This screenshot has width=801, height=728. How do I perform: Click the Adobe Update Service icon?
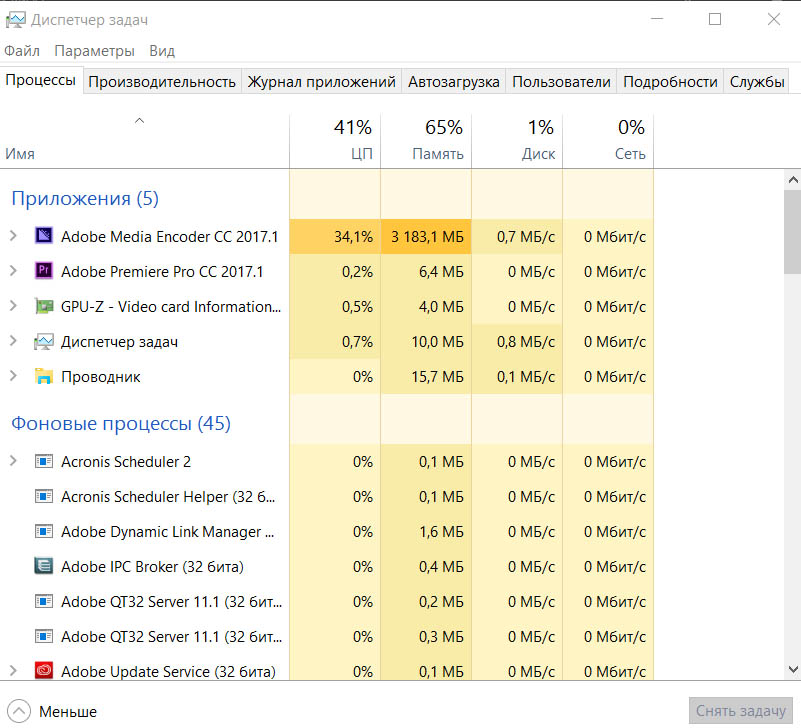[x=44, y=671]
